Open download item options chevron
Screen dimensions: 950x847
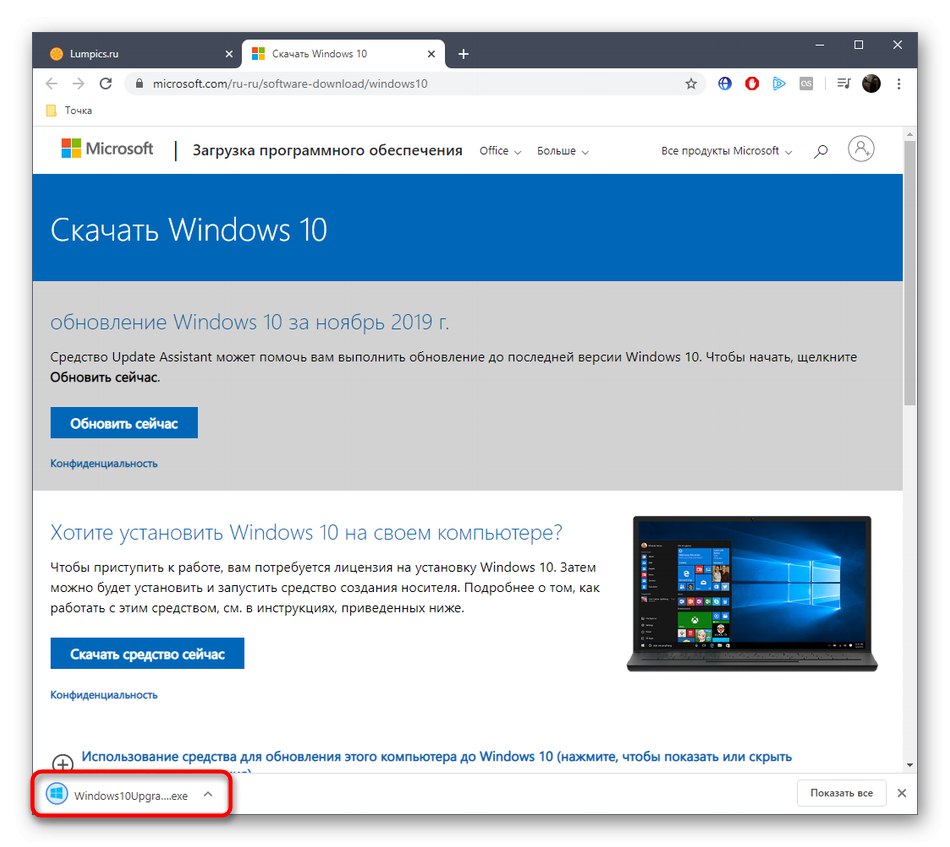[208, 794]
